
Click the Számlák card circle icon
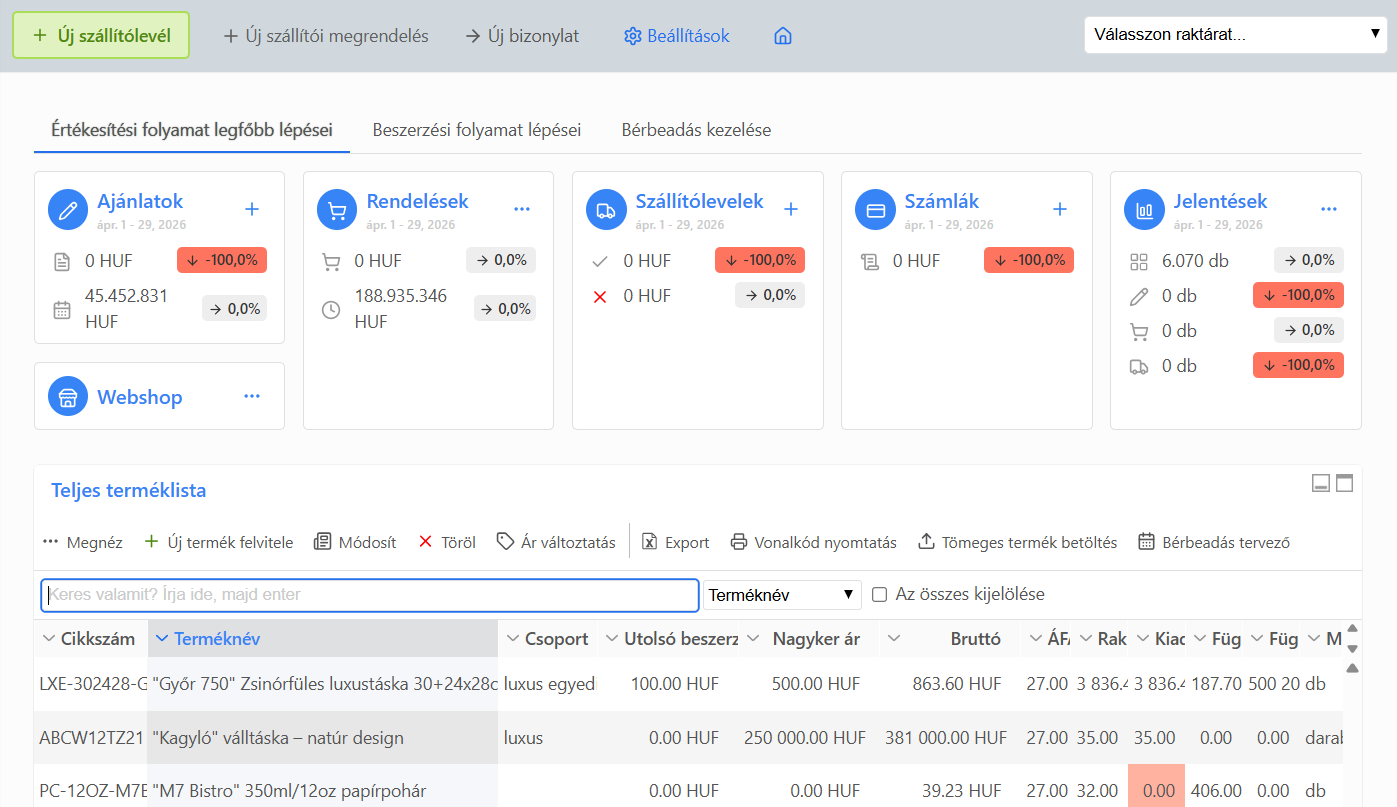tap(875, 210)
